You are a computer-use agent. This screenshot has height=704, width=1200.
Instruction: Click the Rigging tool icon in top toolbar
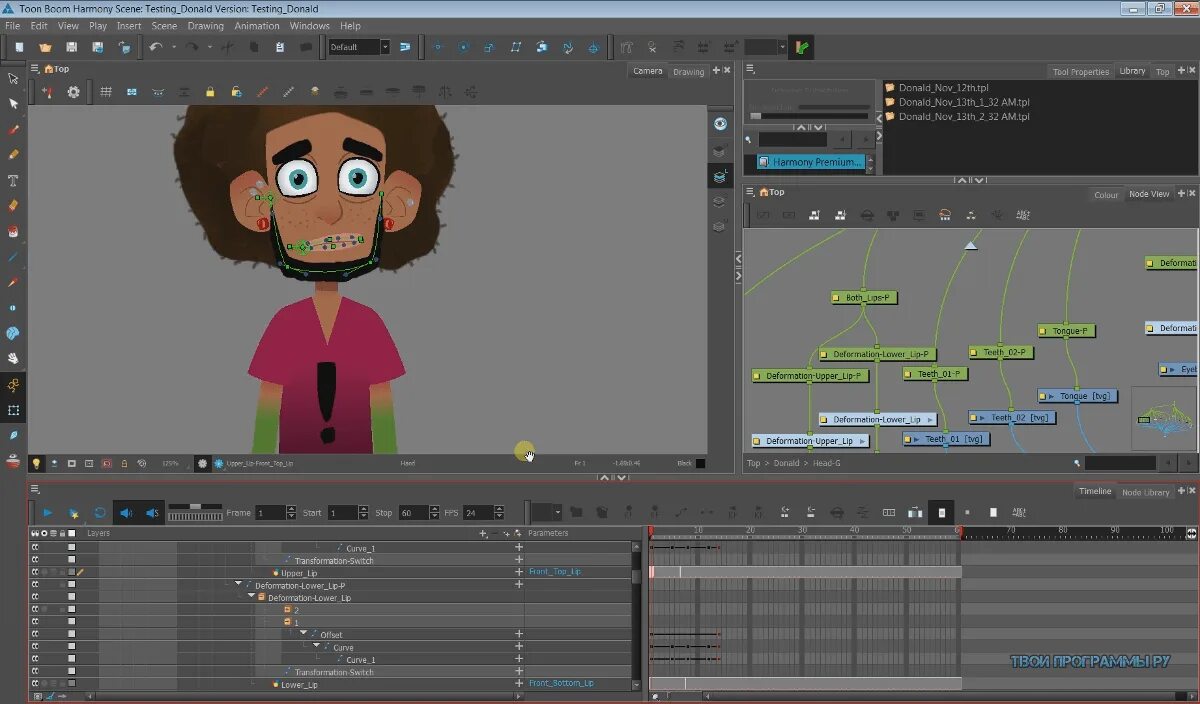click(x=625, y=47)
